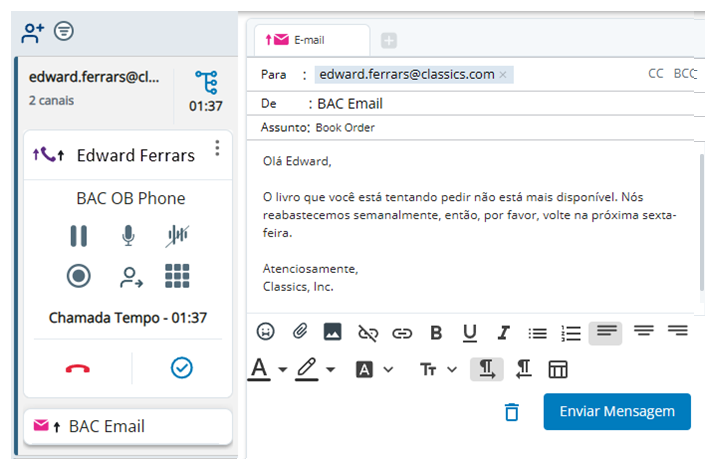Open the filter list icon

[64, 31]
